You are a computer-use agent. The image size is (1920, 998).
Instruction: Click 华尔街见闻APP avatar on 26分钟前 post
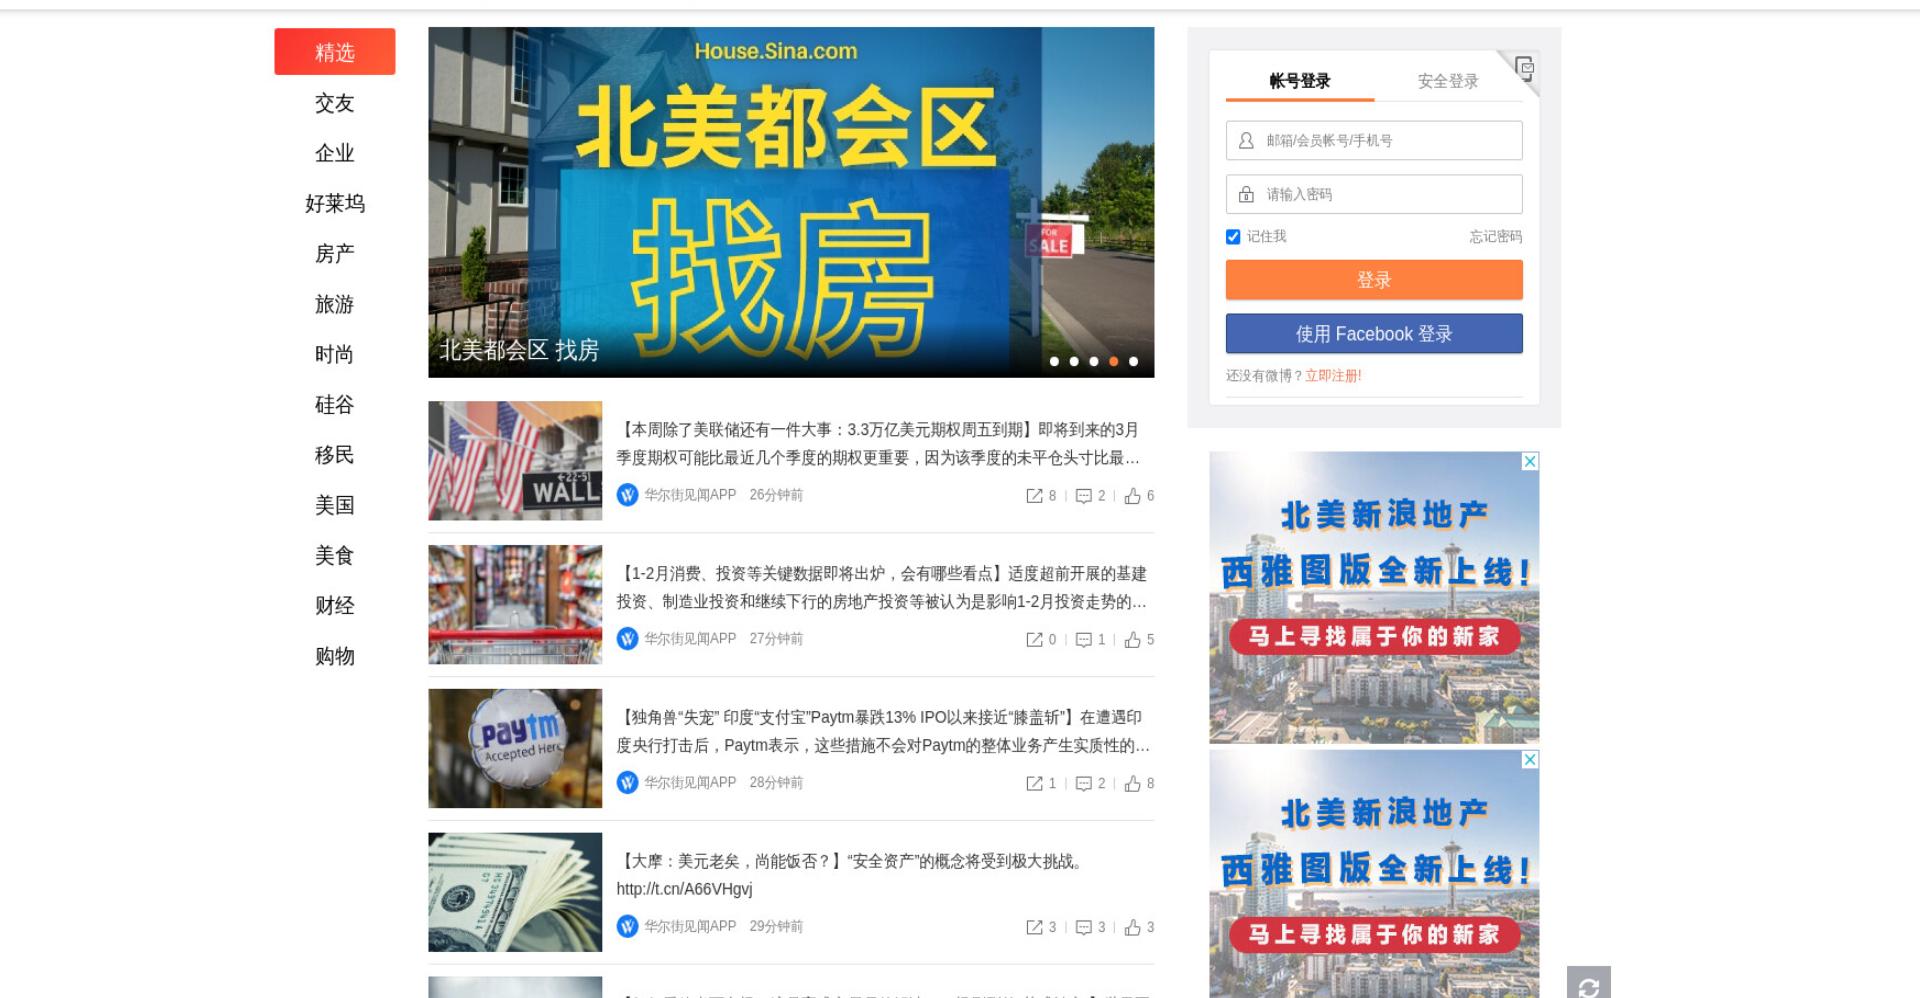(627, 495)
